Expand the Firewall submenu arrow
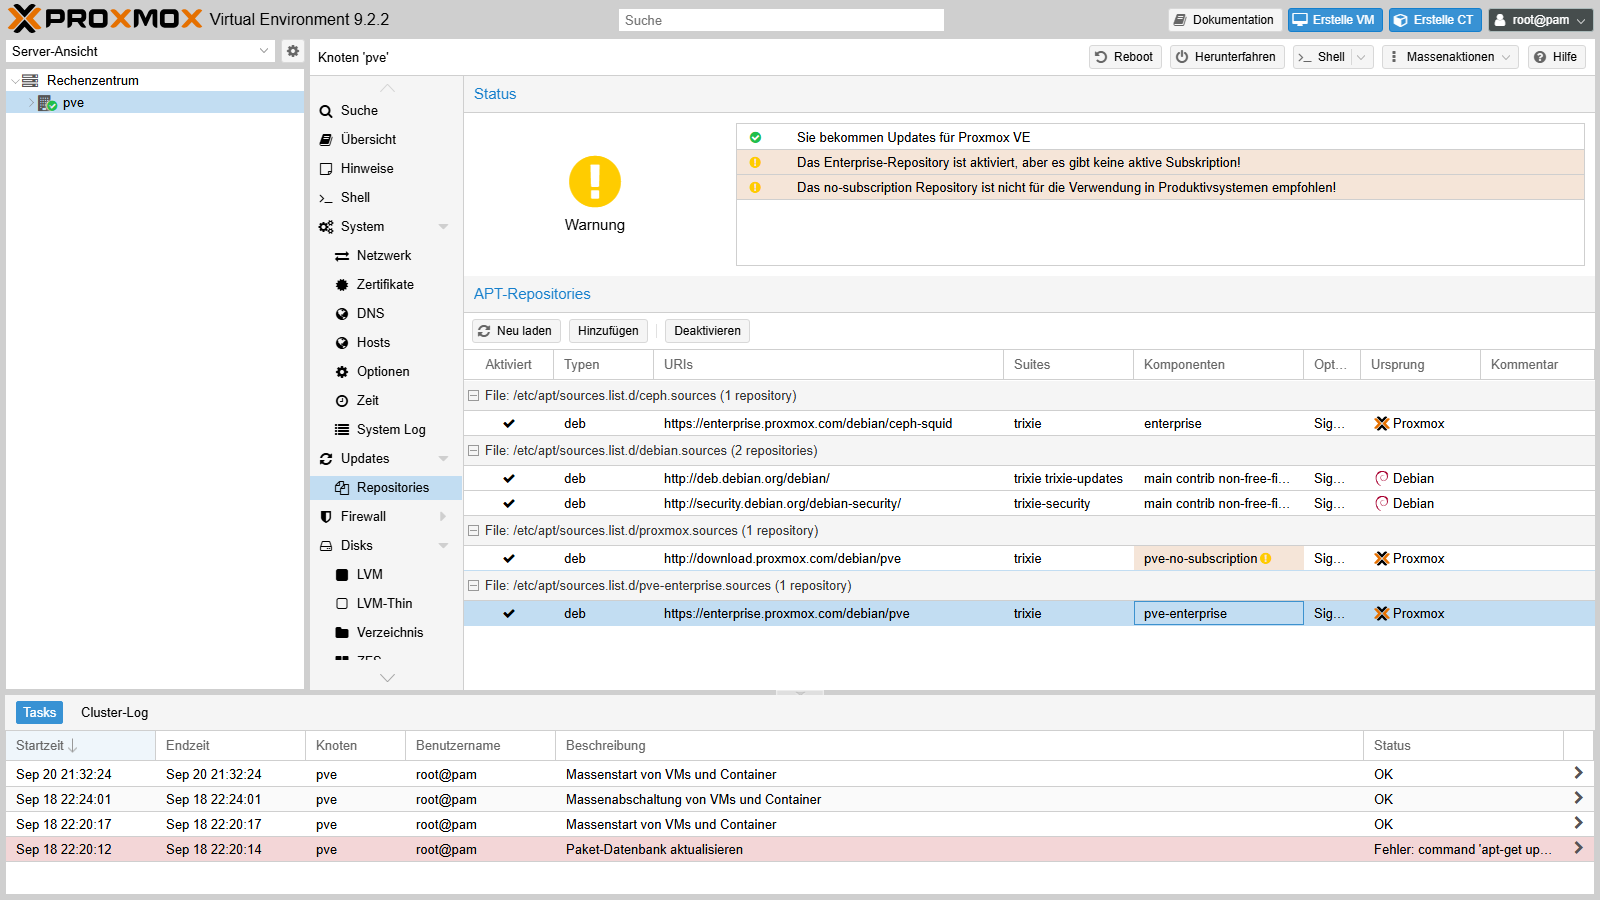 tap(443, 517)
